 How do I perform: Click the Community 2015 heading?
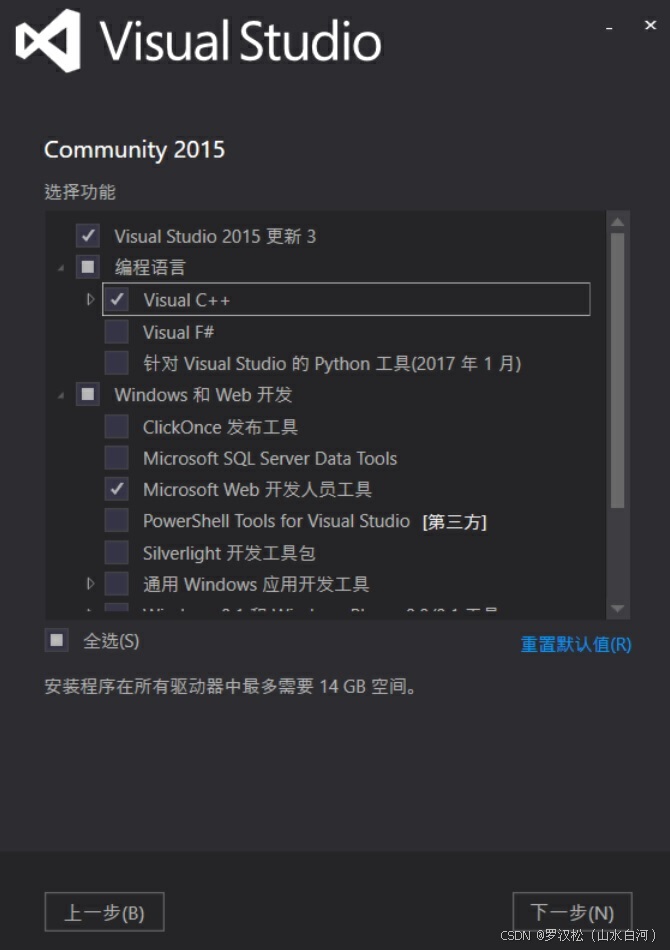coord(134,150)
